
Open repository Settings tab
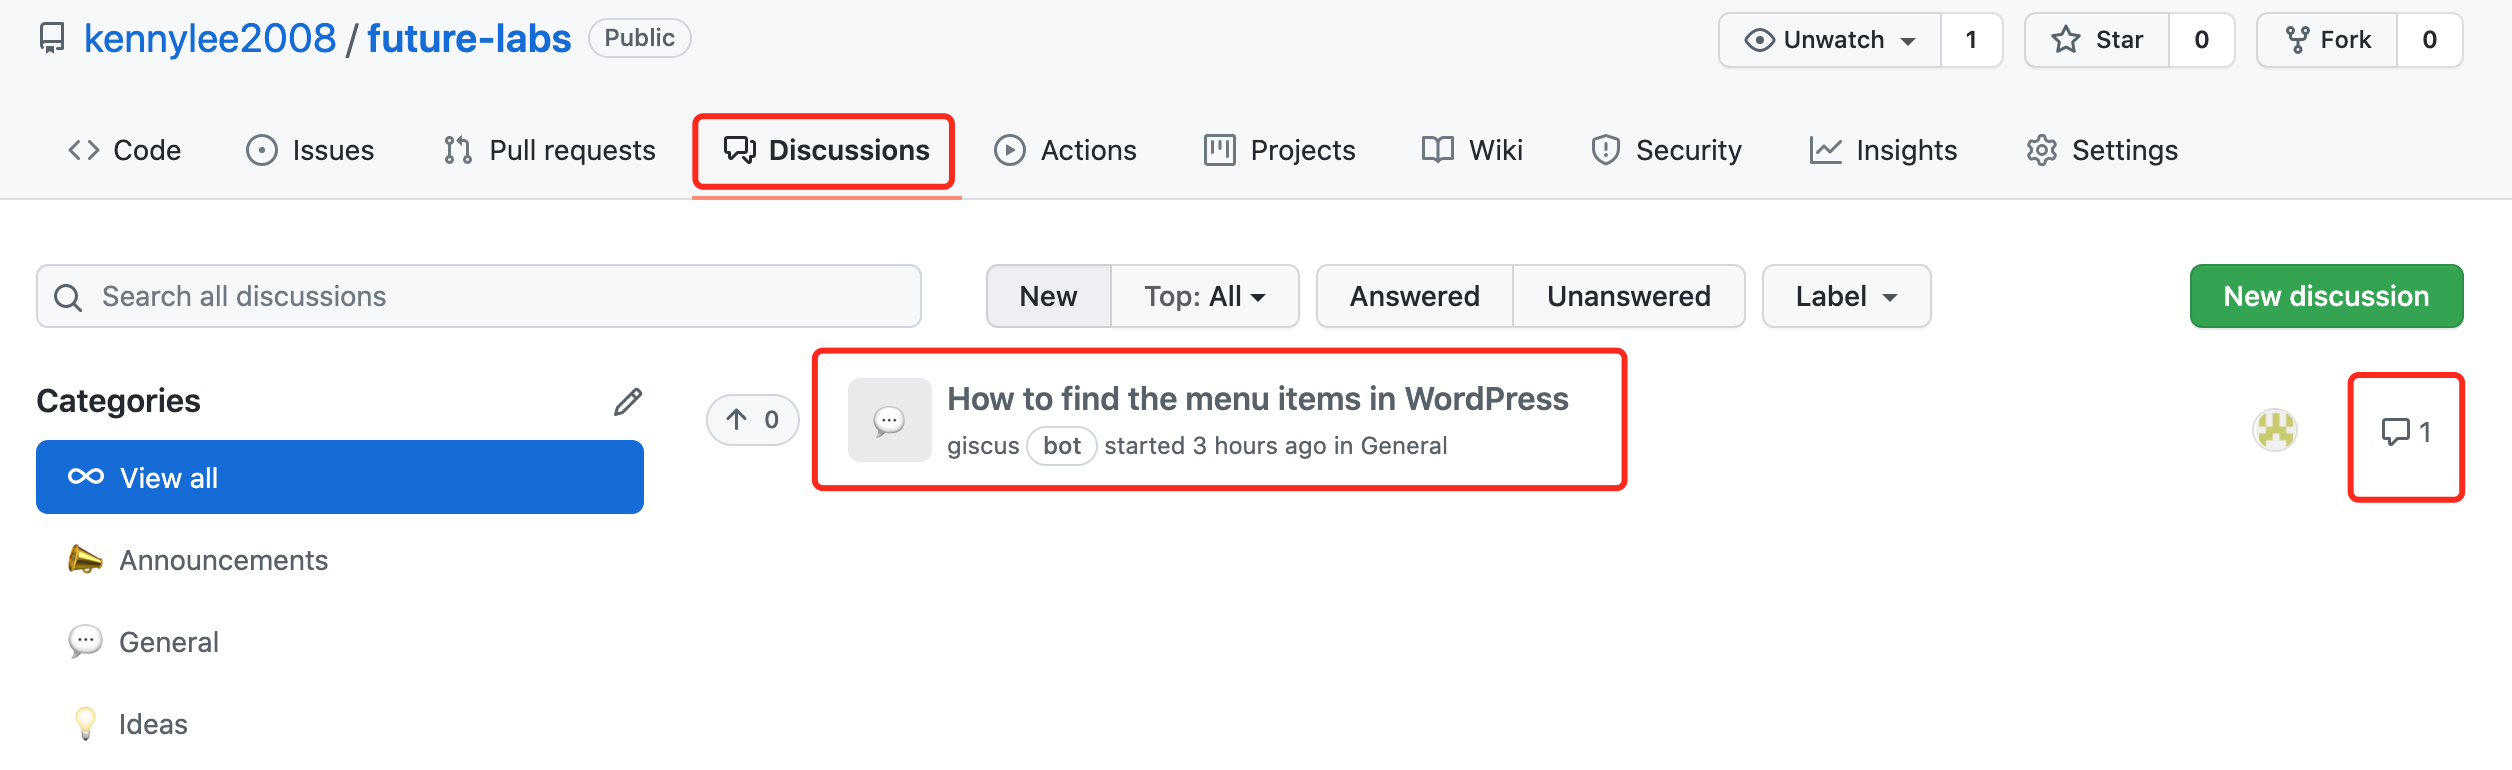click(2102, 150)
